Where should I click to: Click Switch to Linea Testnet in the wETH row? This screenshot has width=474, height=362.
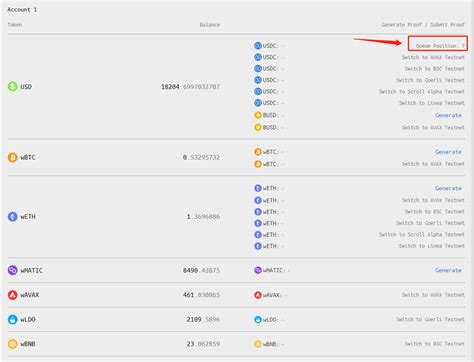(432, 246)
